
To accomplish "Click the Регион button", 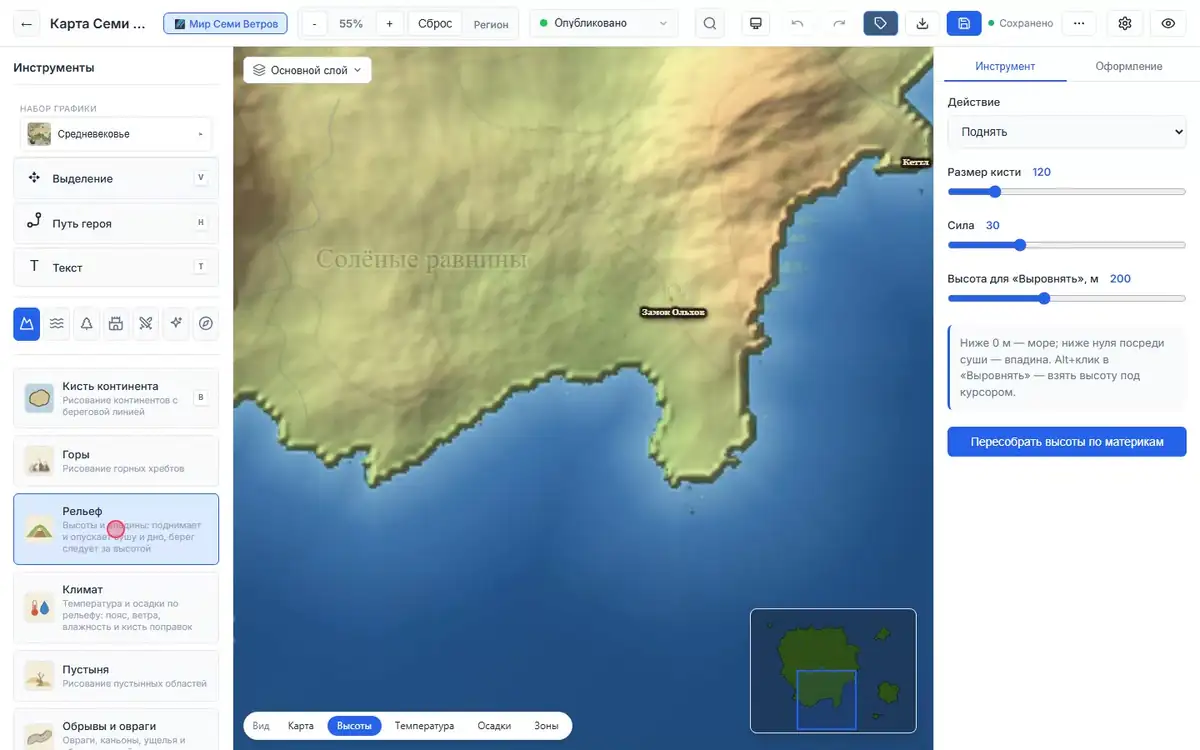I will [491, 23].
